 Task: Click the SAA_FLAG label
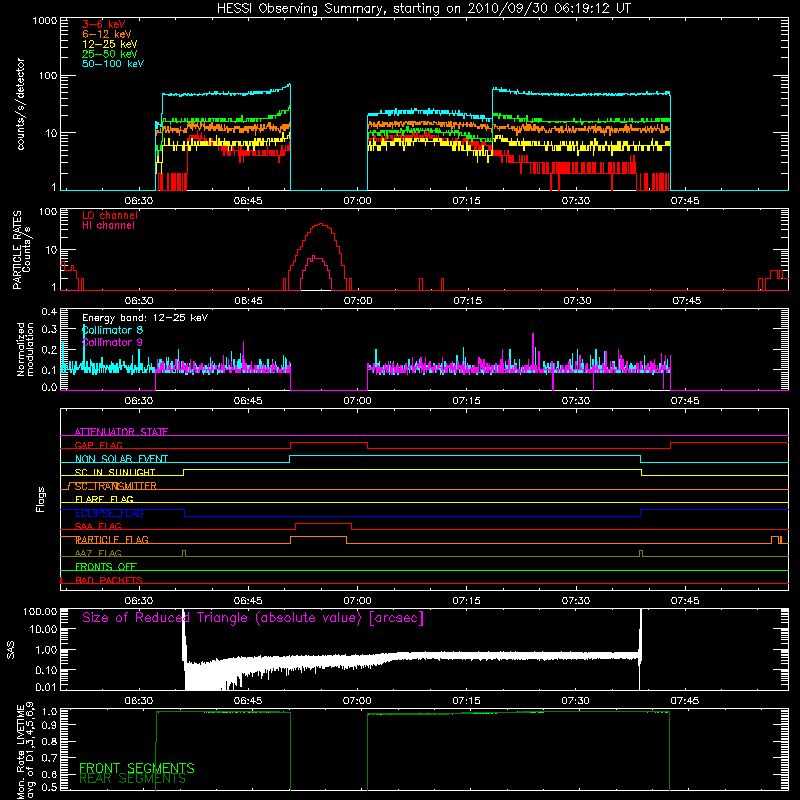point(98,526)
